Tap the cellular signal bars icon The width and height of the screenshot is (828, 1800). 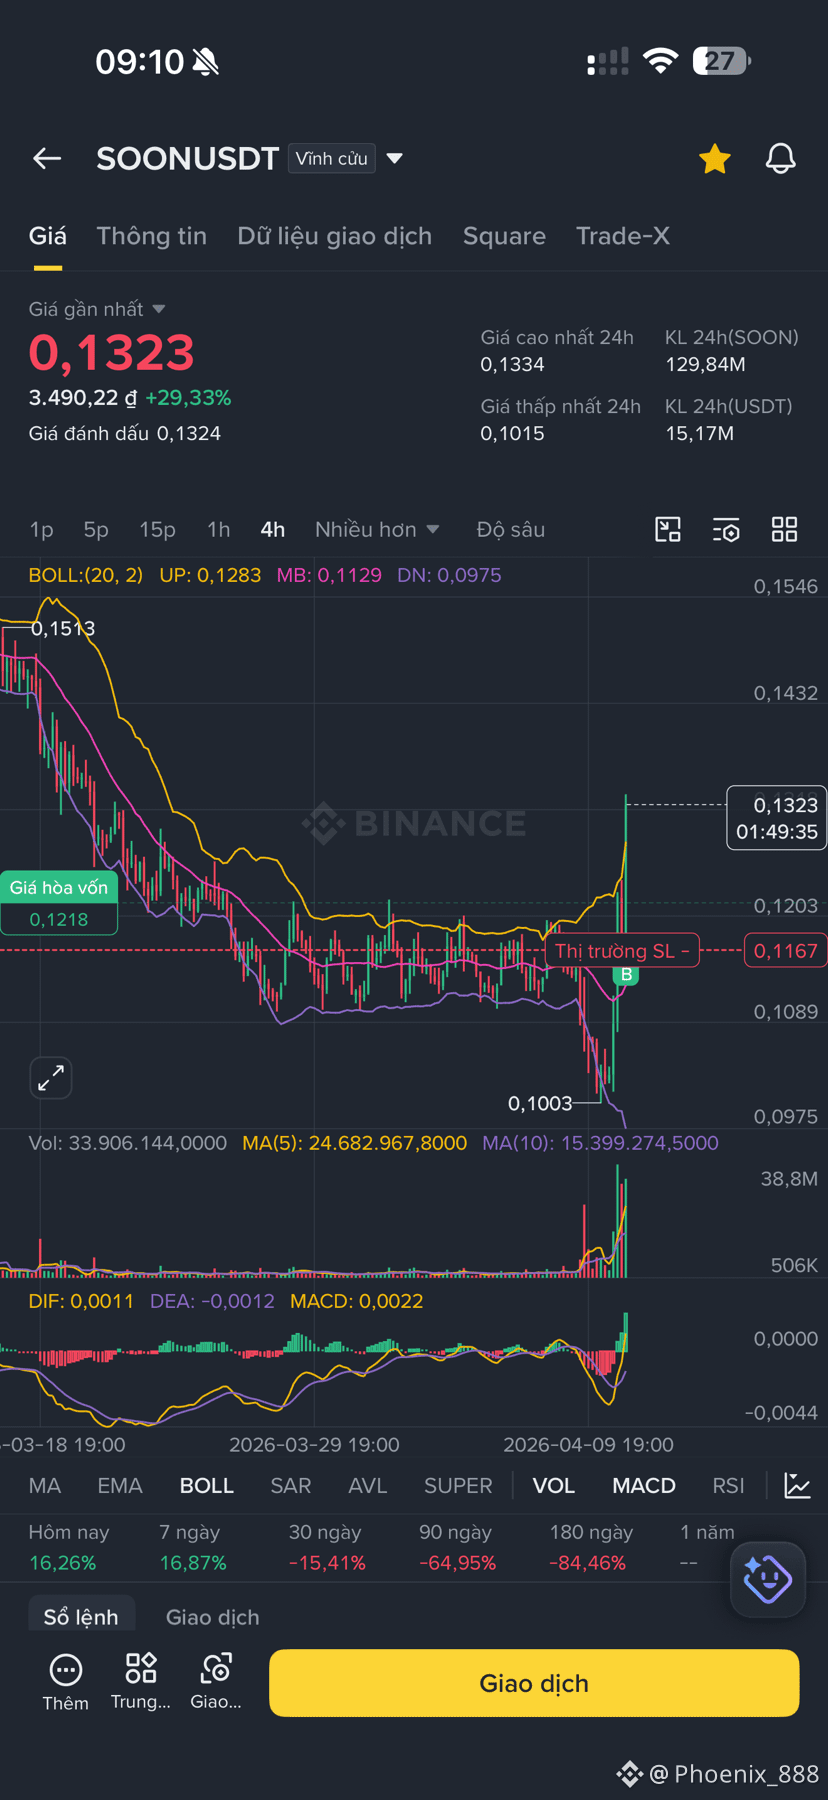tap(608, 62)
